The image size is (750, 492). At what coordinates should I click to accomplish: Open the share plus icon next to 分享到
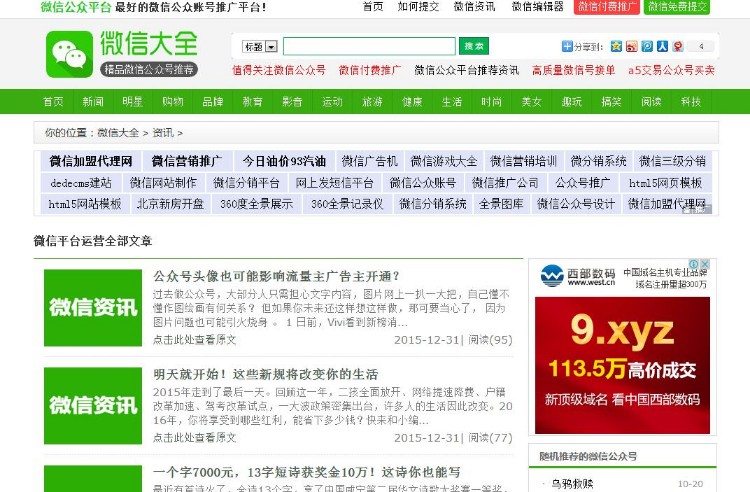pyautogui.click(x=567, y=46)
